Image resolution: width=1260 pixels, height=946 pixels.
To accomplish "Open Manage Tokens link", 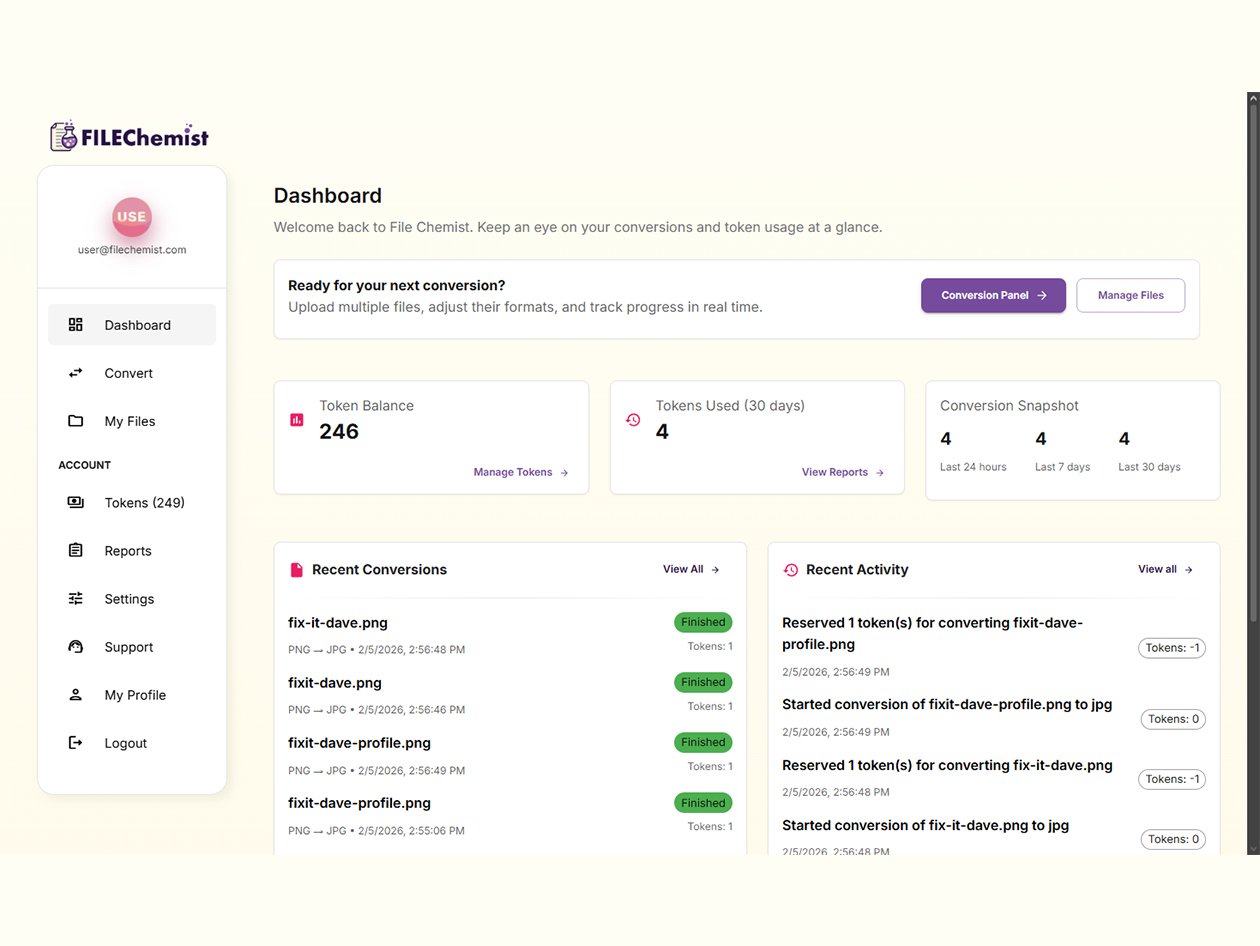I will tap(513, 472).
